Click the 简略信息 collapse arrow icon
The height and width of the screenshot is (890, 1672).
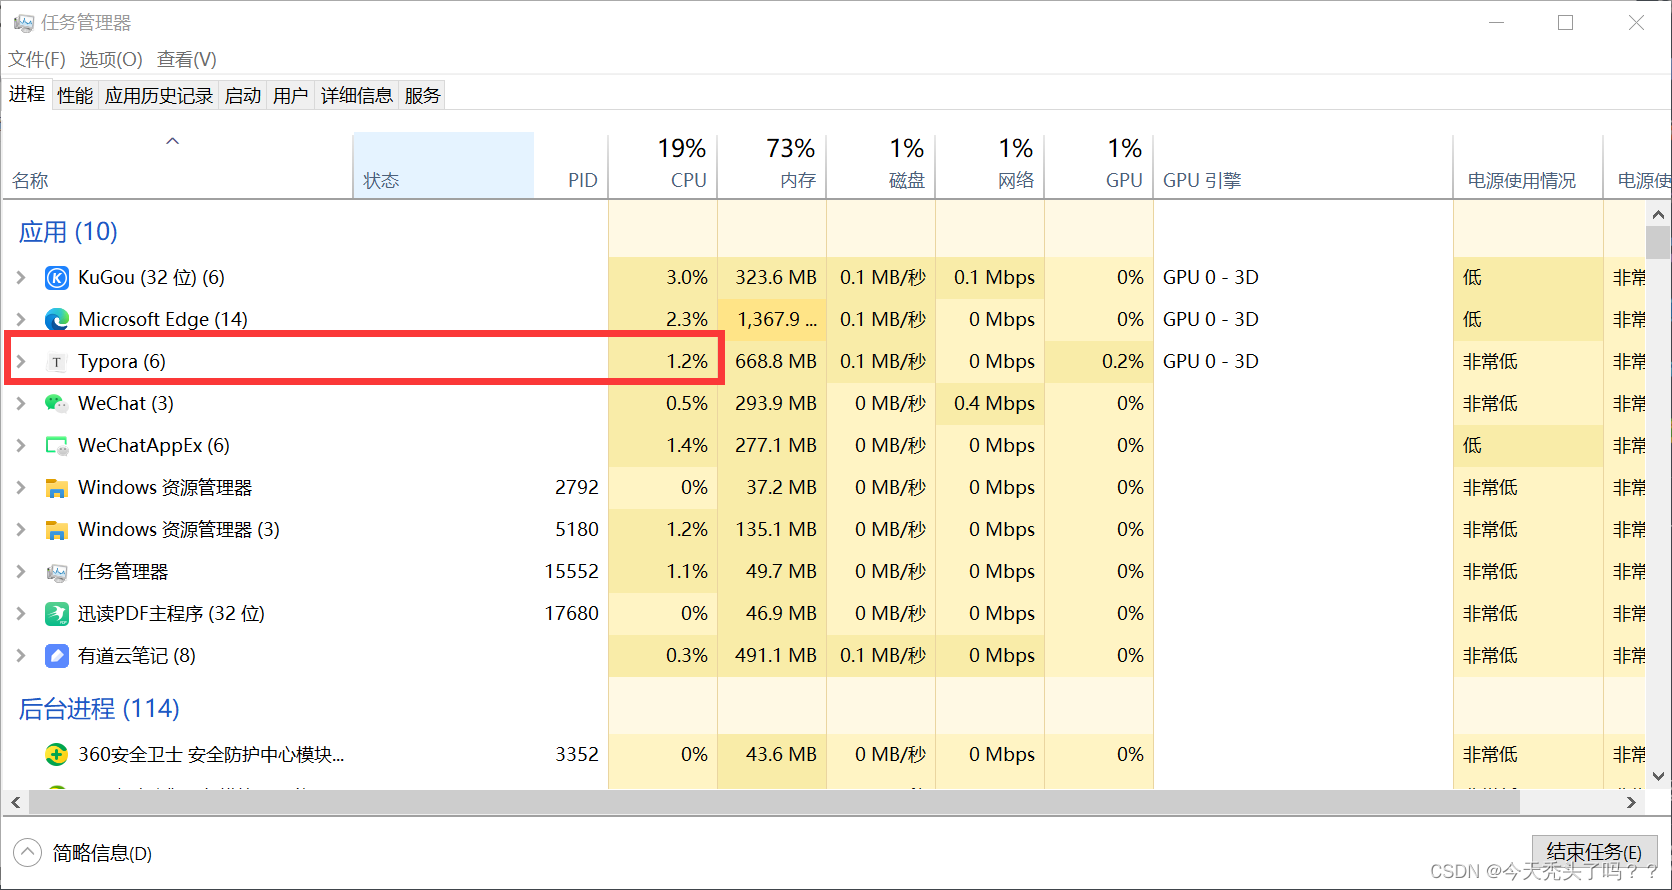[27, 853]
